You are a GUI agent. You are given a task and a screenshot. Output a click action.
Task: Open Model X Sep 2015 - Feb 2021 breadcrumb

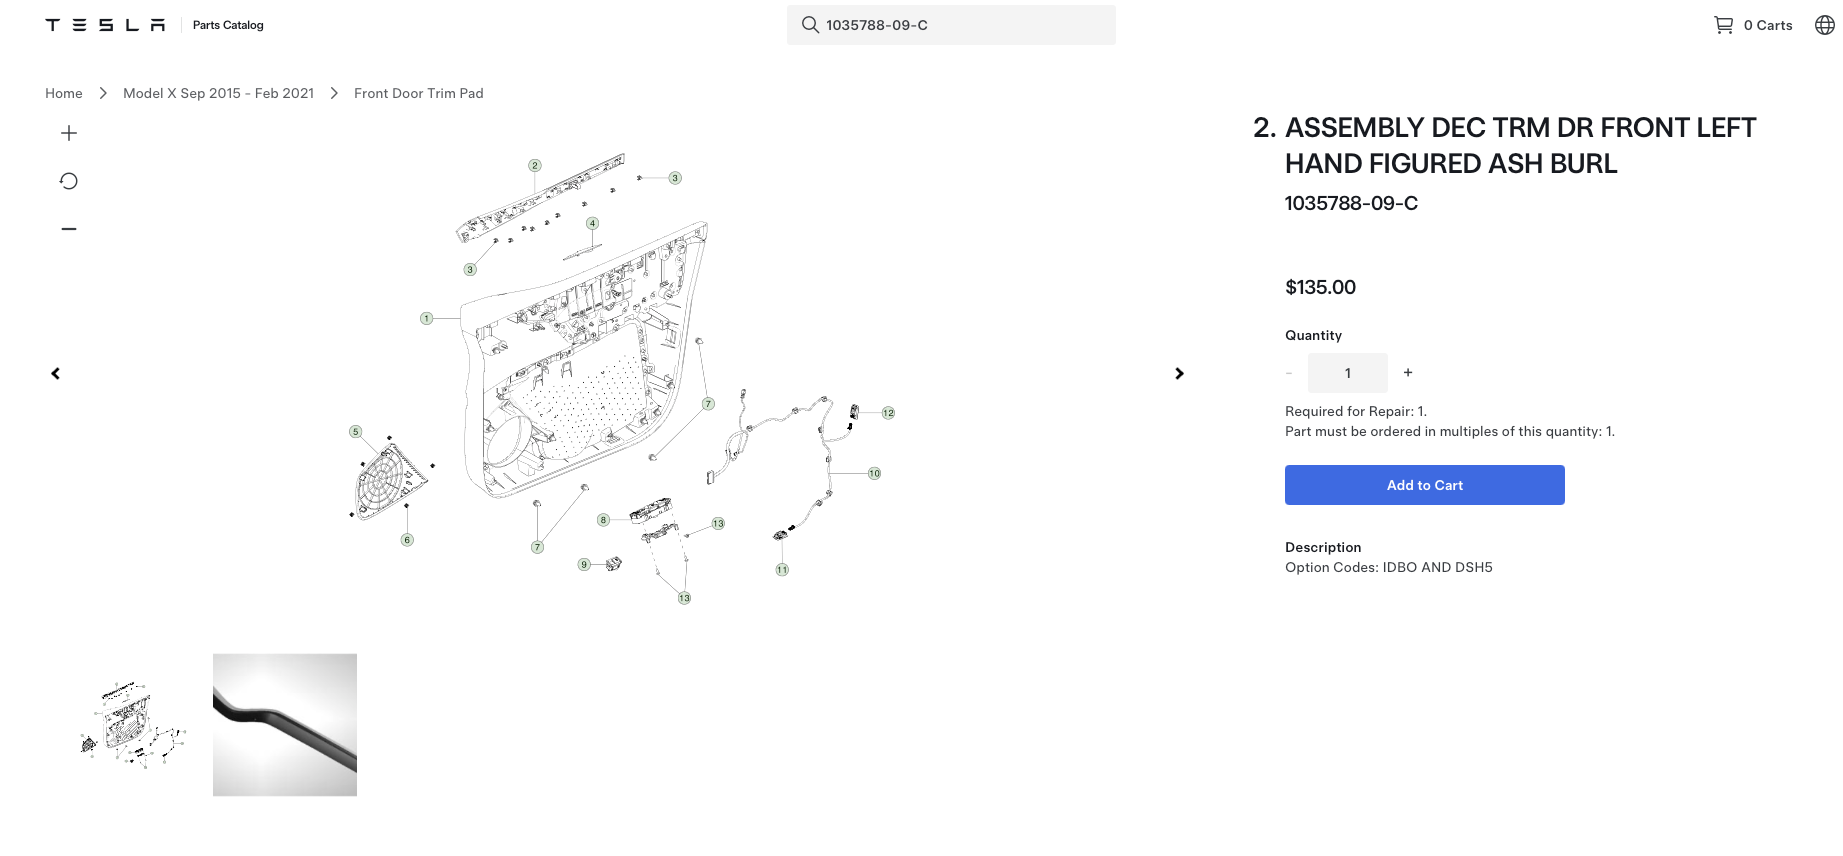point(218,93)
